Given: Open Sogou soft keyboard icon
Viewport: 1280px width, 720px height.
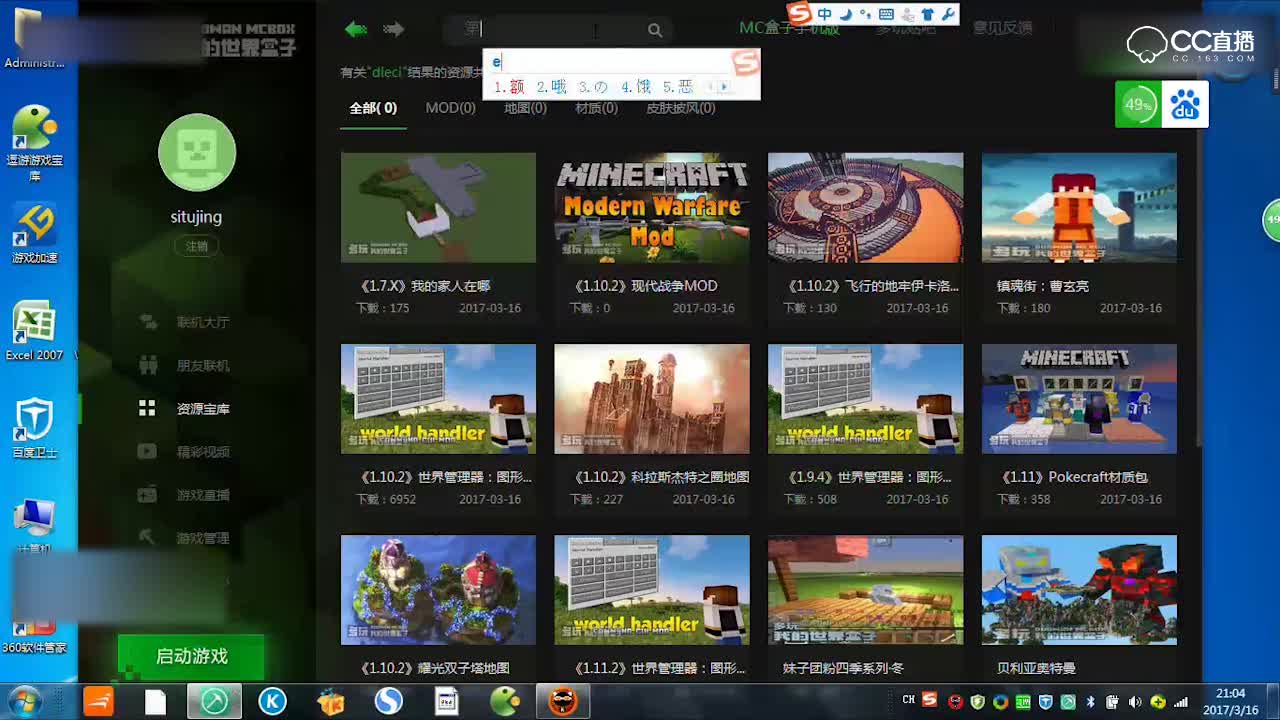Looking at the screenshot, I should click(x=885, y=14).
